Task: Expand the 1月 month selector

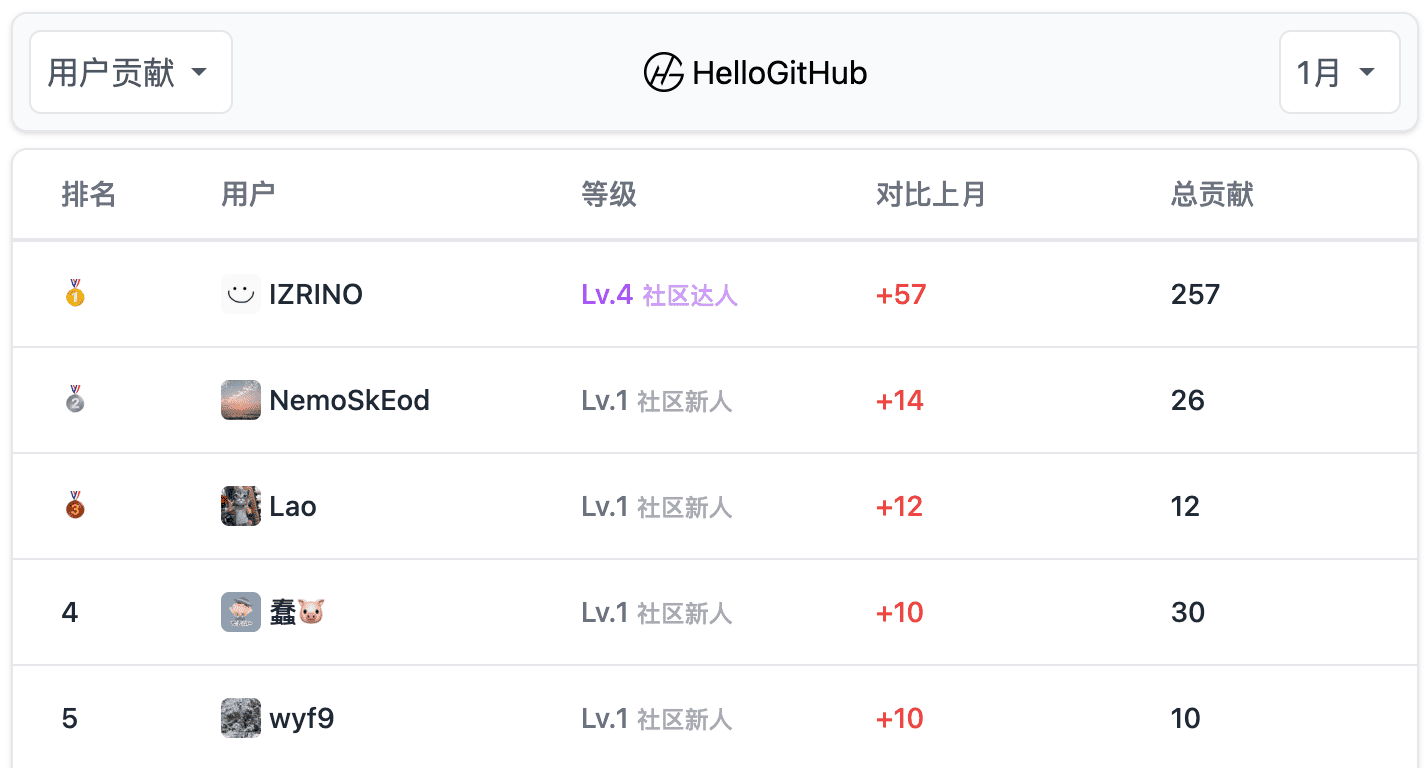Action: point(1339,72)
